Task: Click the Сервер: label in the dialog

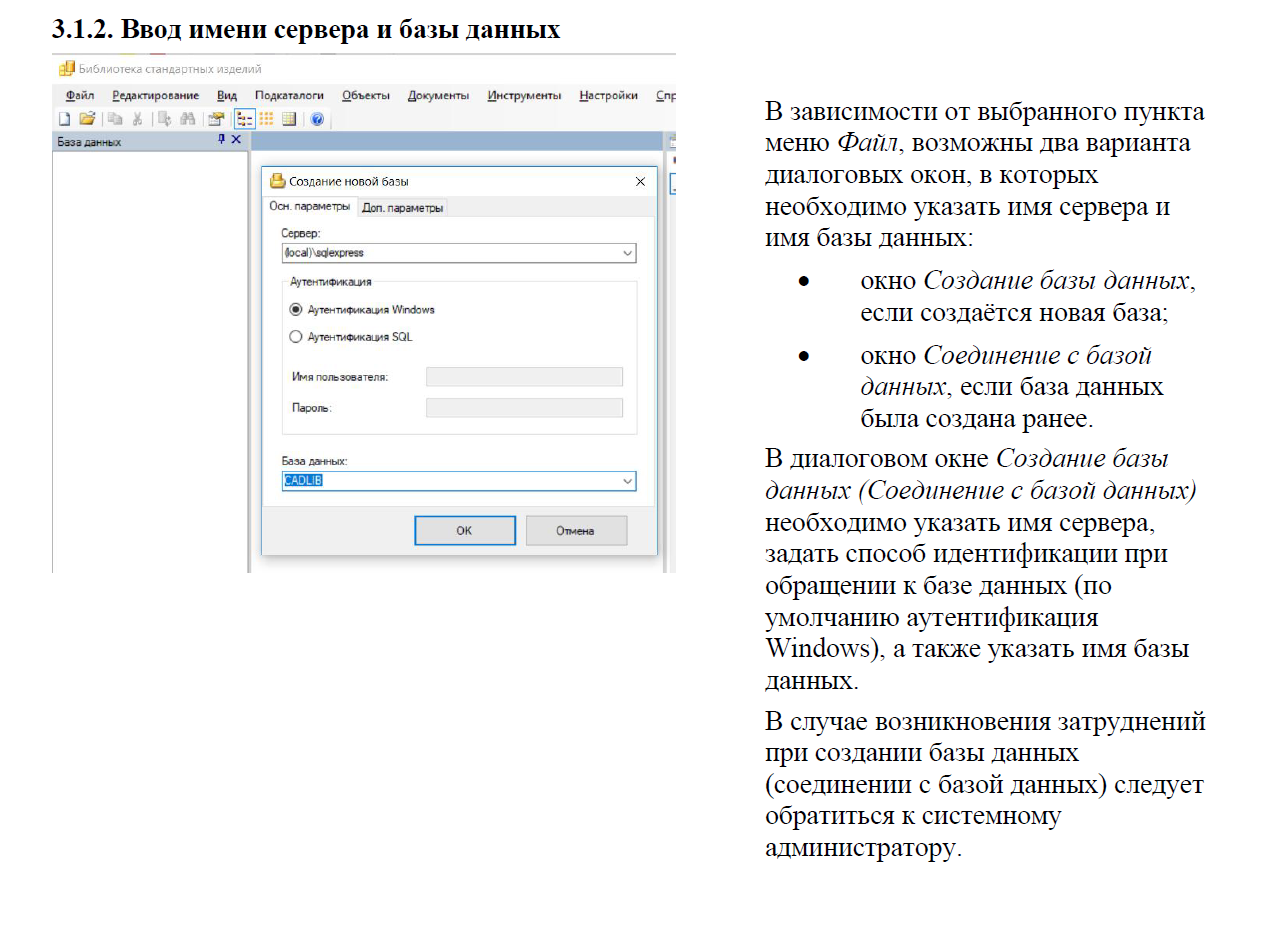Action: point(301,232)
